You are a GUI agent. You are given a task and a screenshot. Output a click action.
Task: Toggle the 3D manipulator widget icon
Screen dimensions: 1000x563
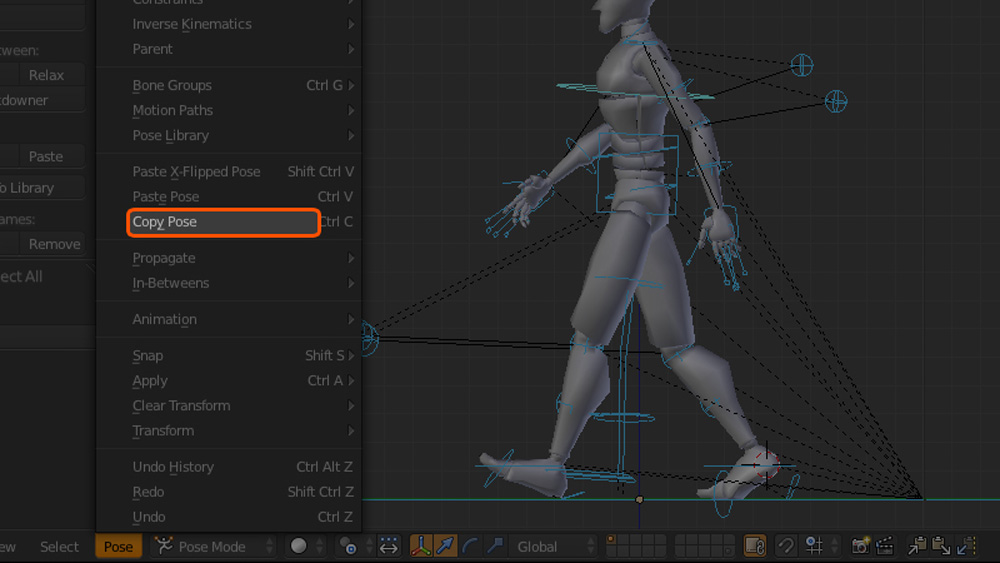[421, 546]
